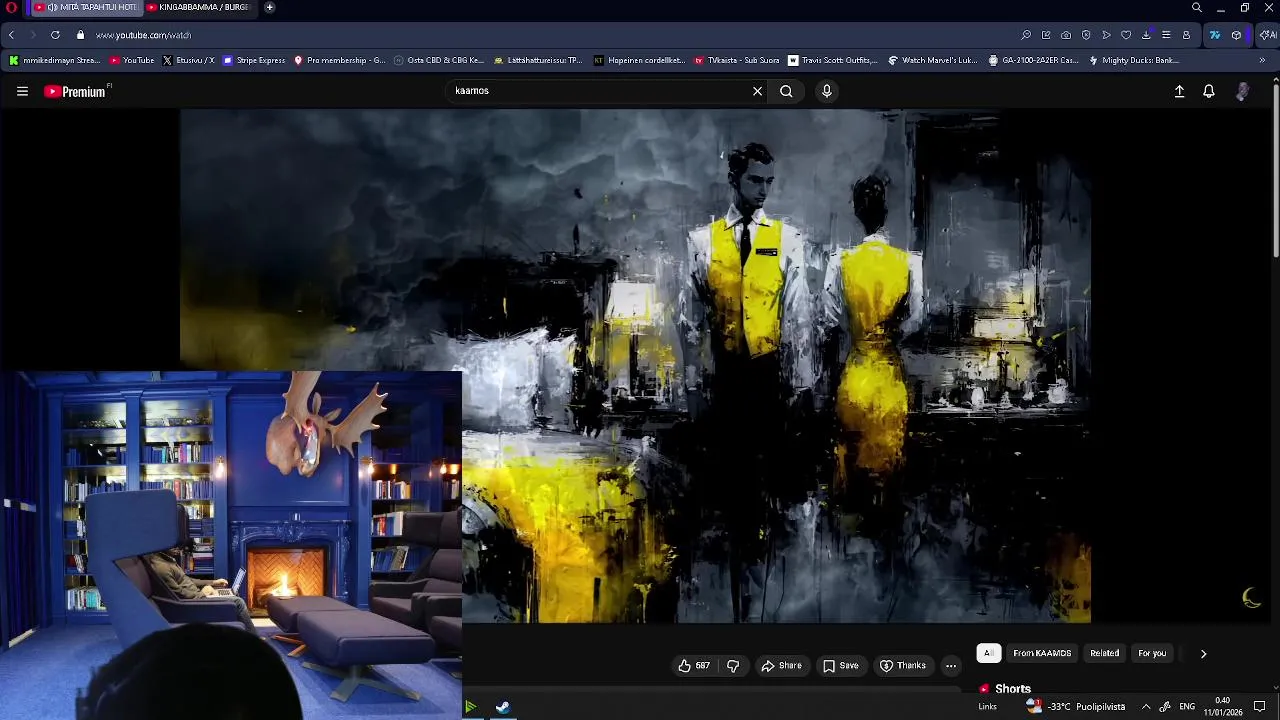Select the All filter chip
The width and height of the screenshot is (1280, 720).
point(988,653)
